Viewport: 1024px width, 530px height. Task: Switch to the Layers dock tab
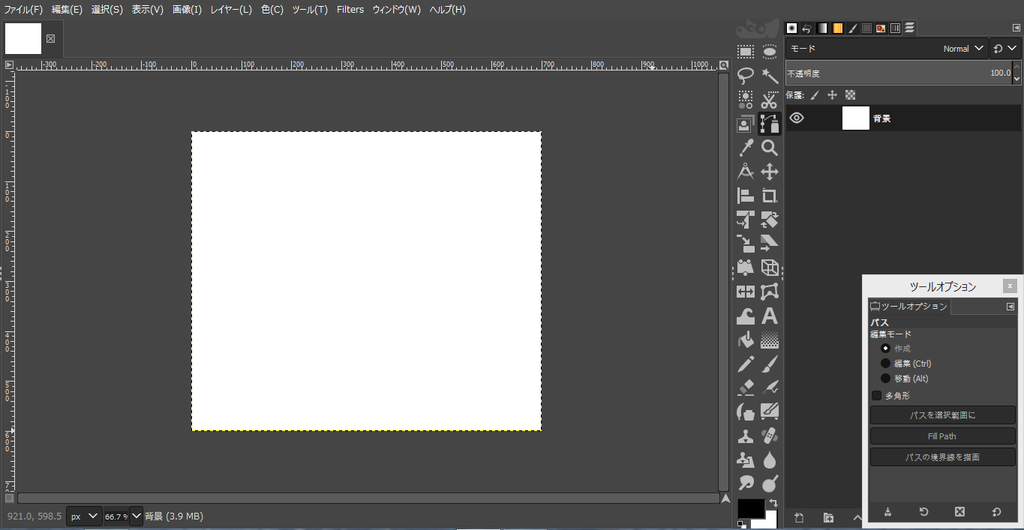(x=910, y=28)
